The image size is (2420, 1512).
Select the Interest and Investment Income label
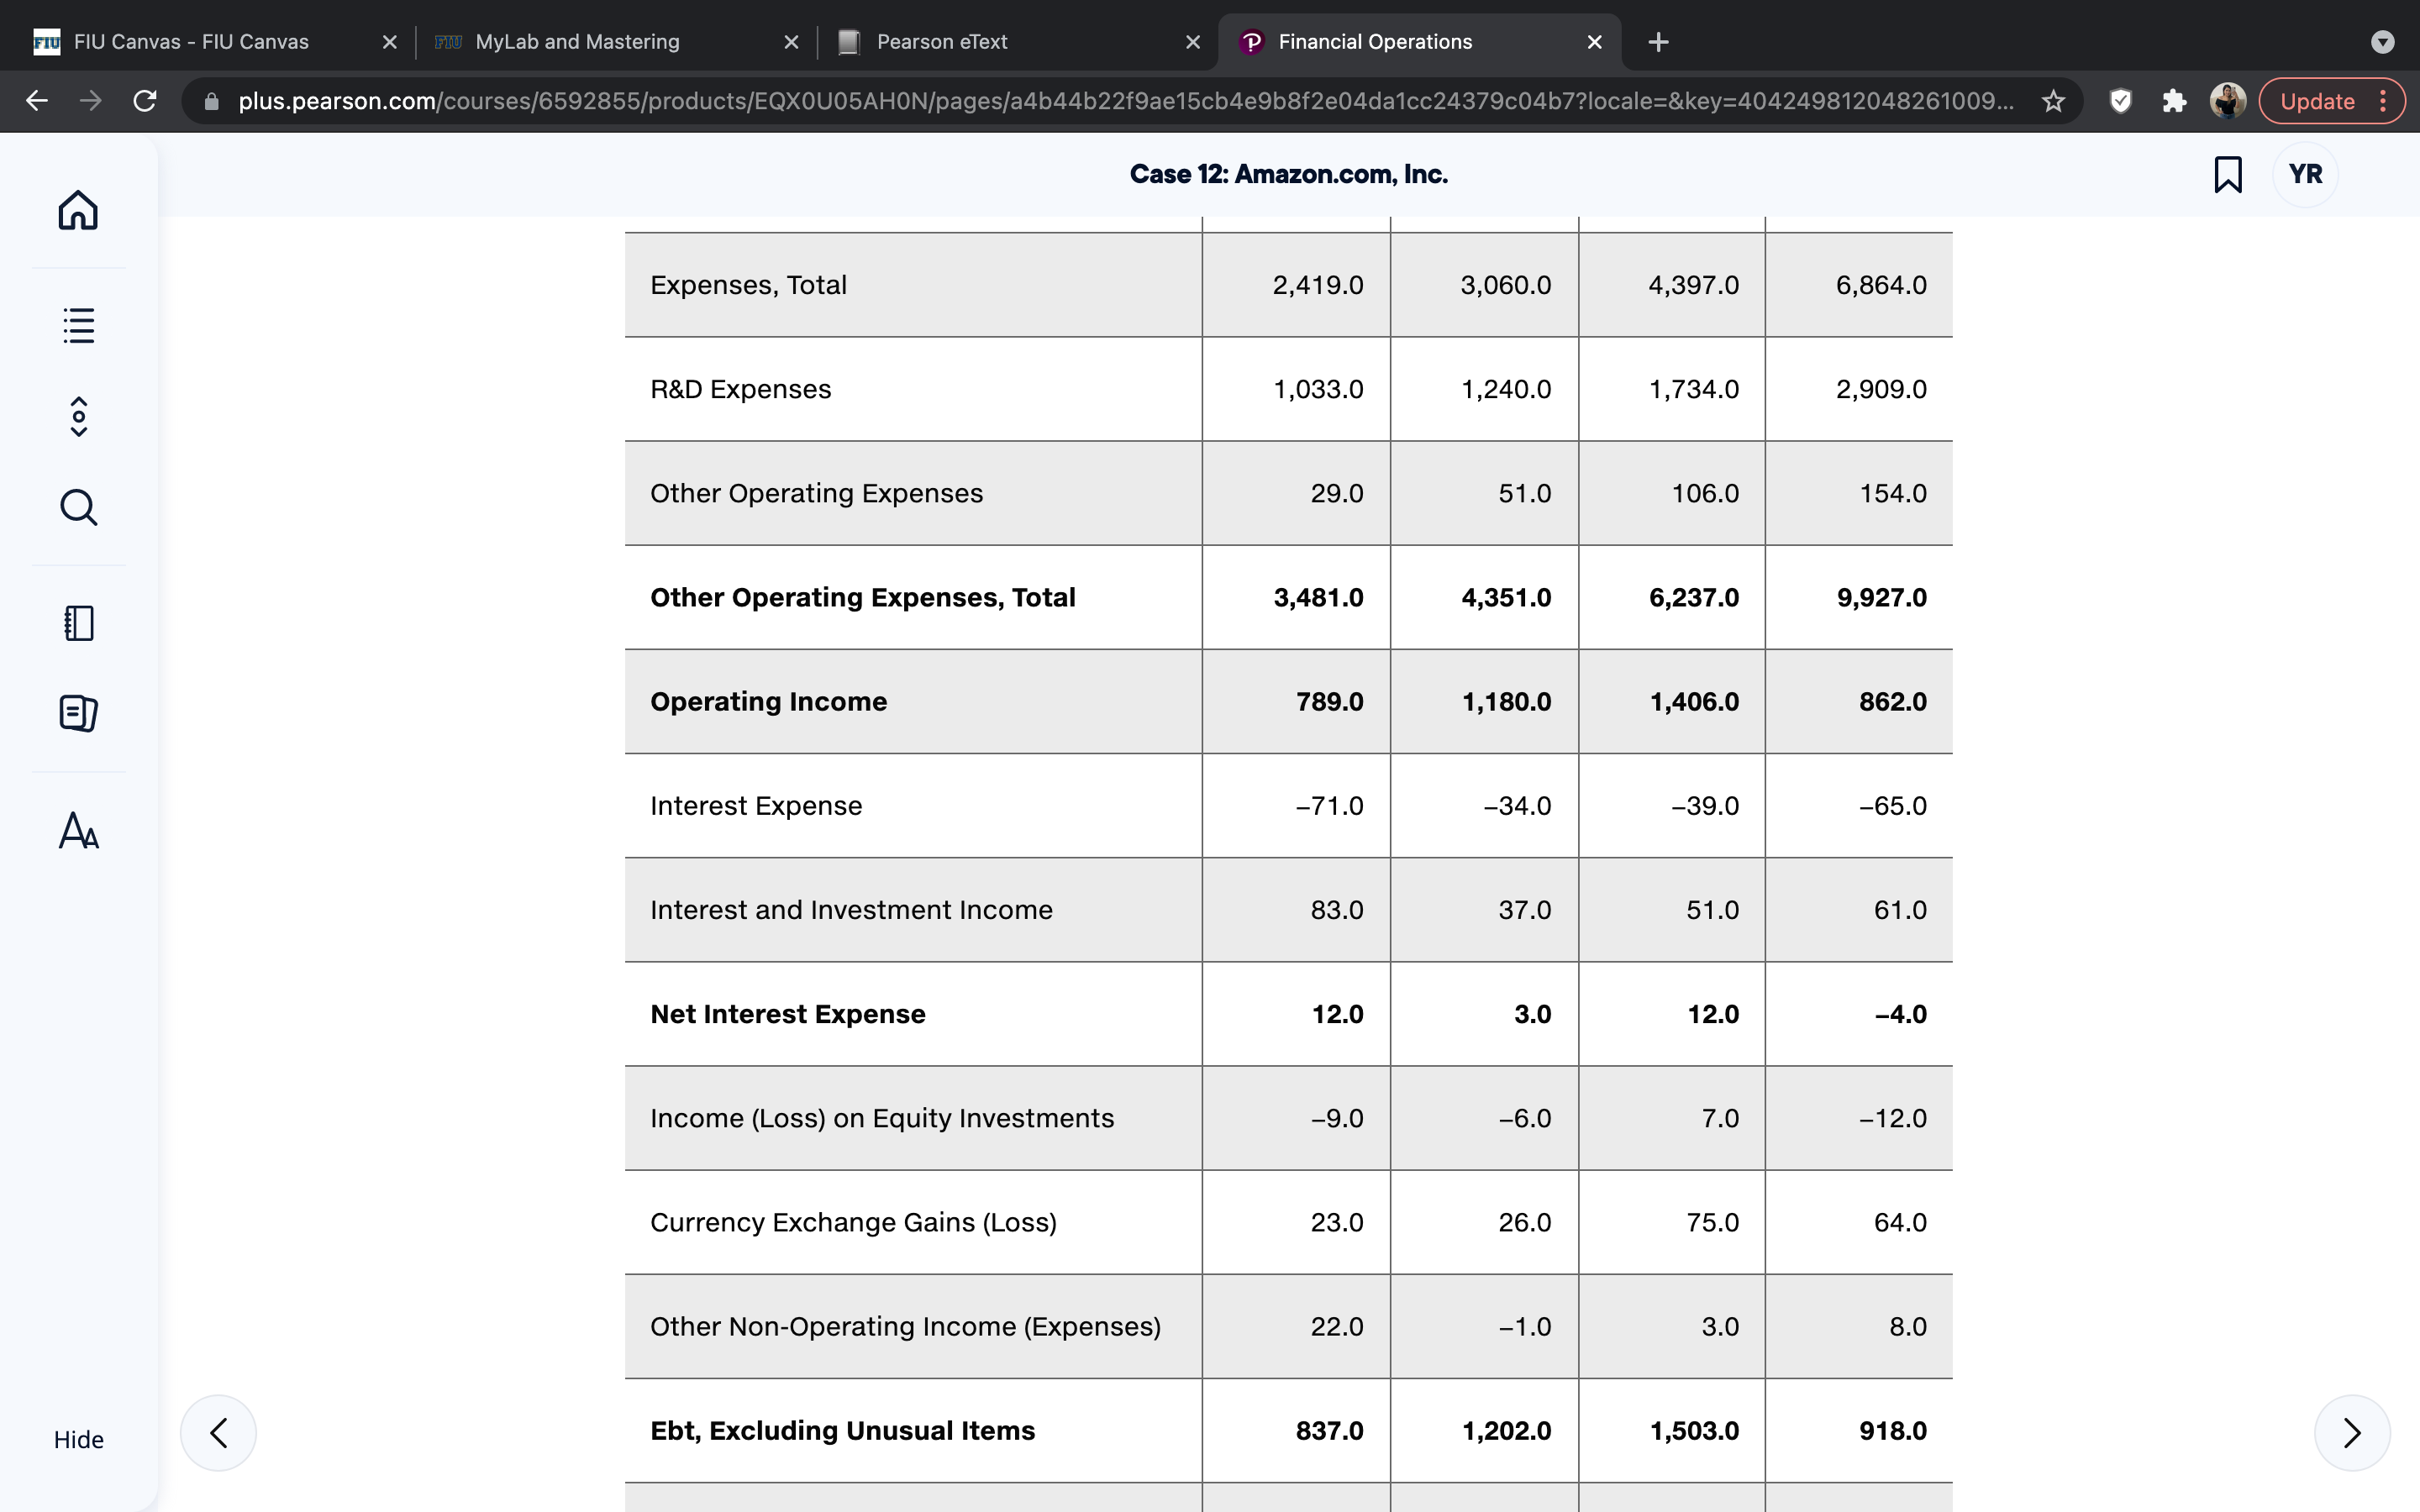(851, 910)
